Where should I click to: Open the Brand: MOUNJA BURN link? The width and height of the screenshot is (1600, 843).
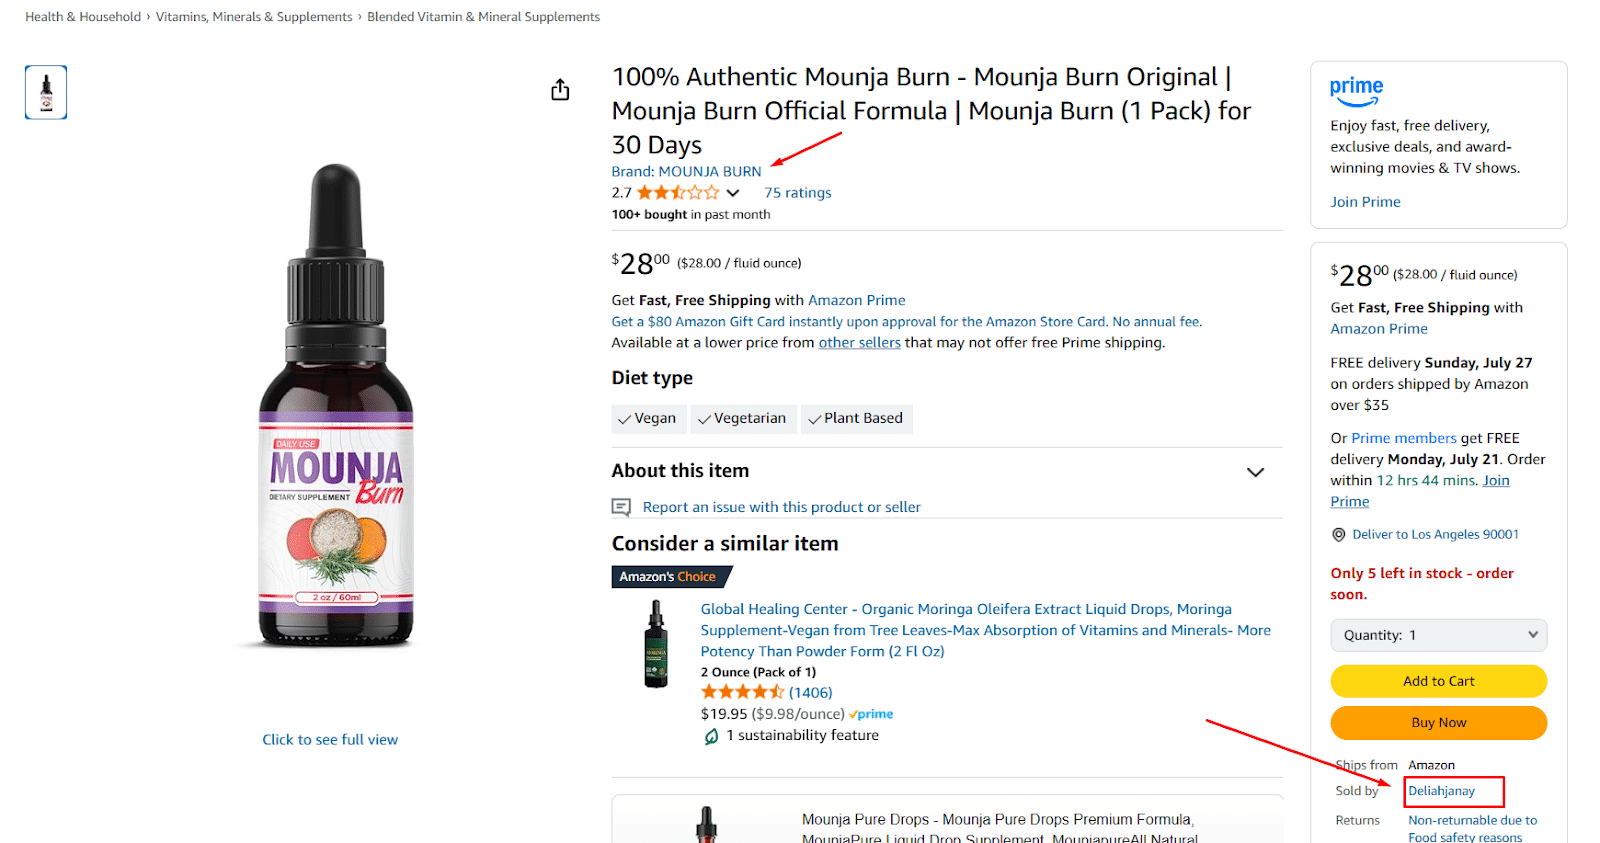[x=686, y=172]
